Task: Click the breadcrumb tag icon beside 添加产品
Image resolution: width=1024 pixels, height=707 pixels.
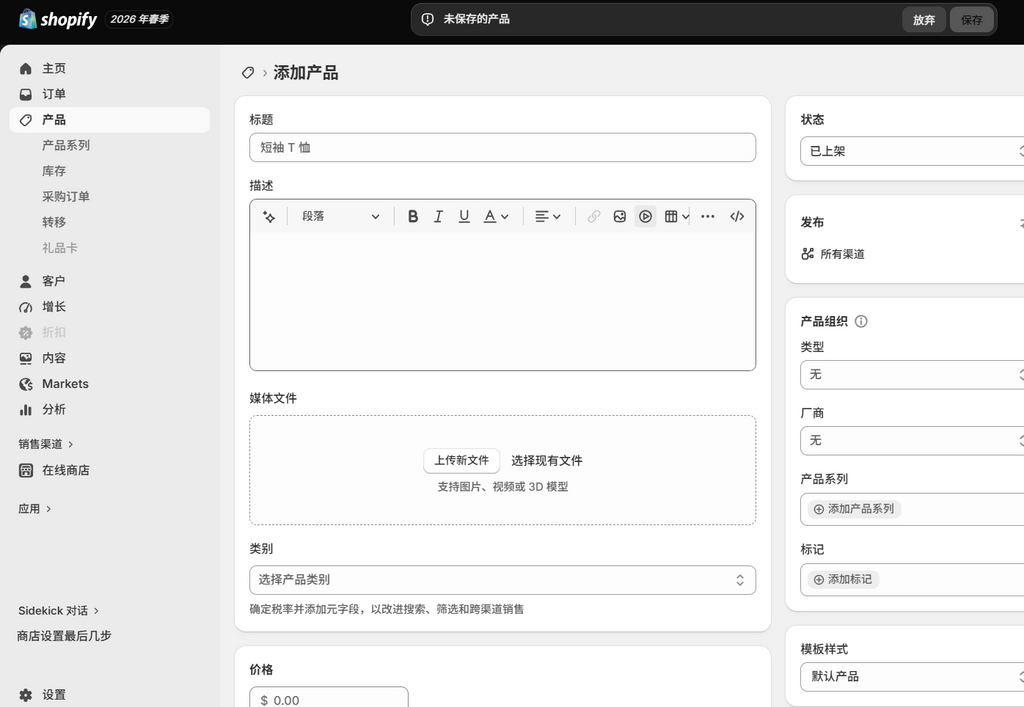Action: 248,72
